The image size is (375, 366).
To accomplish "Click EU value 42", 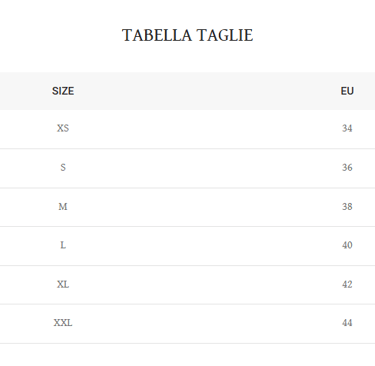I will pyautogui.click(x=347, y=285).
